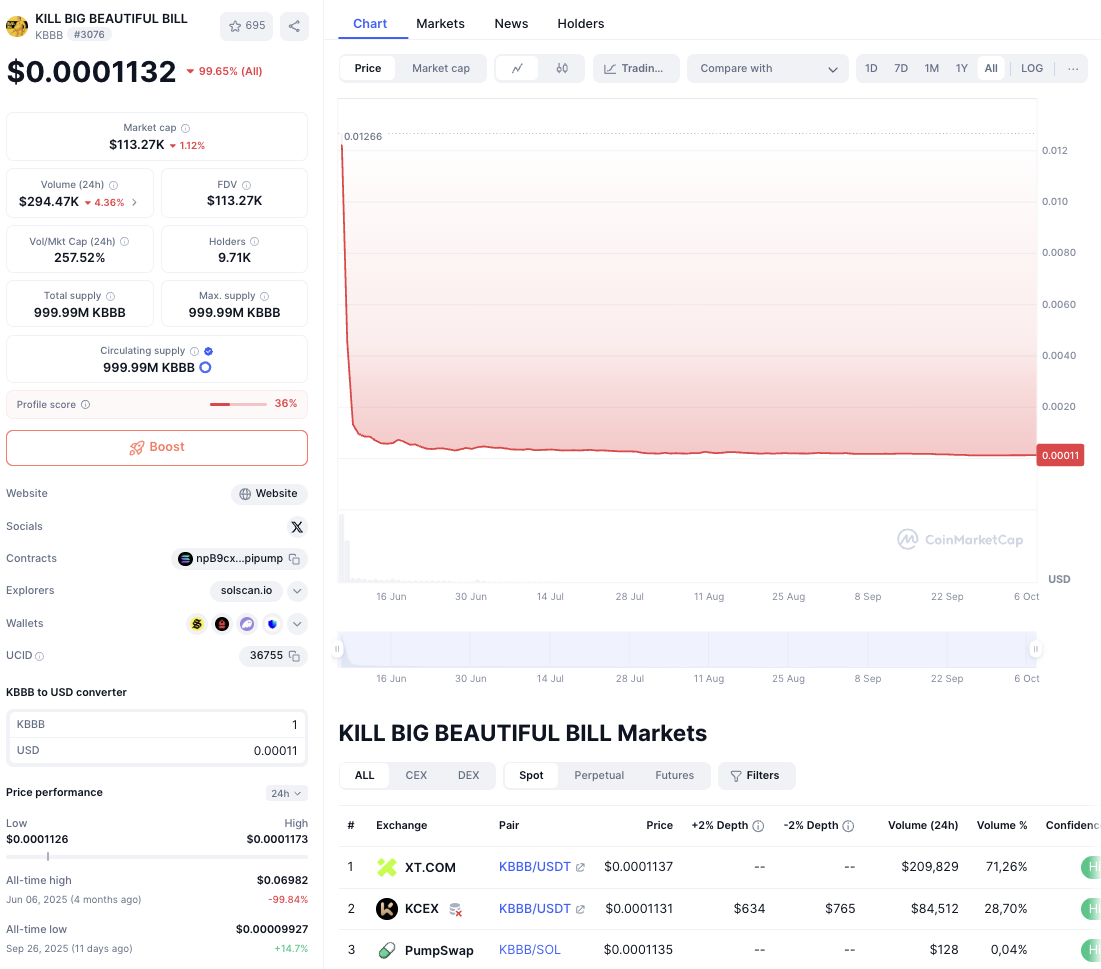Viewport: 1101px width, 969px height.
Task: Open Market cap info tooltip icon
Action: [185, 128]
